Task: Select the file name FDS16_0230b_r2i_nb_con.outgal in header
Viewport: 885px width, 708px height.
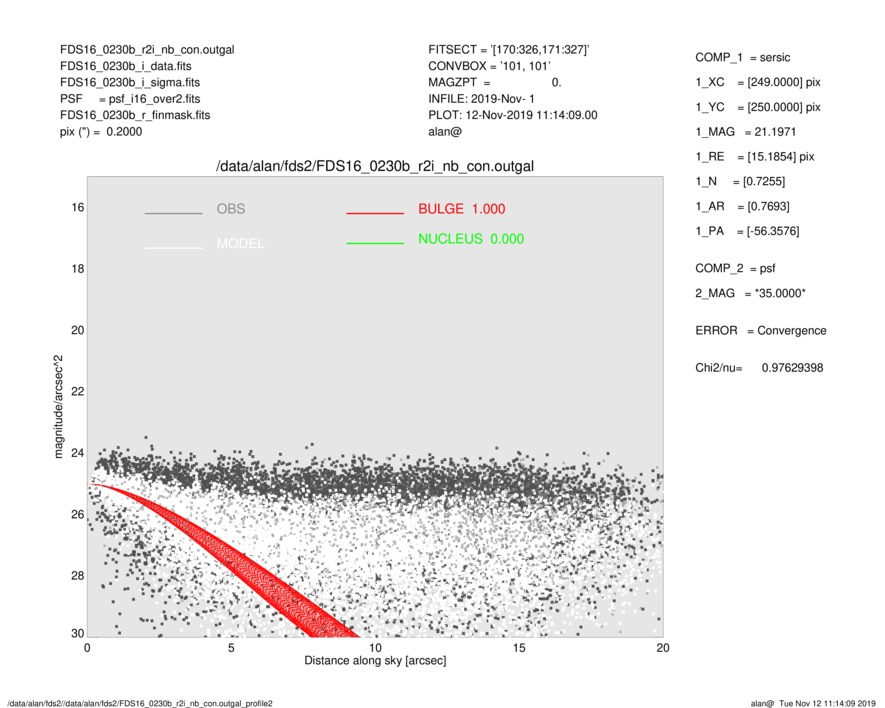Action: click(147, 50)
